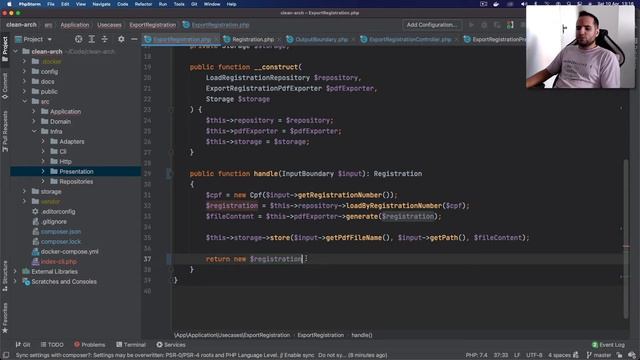This screenshot has height=360, width=640.
Task: Expand the Adapters folder
Action: tap(43, 142)
